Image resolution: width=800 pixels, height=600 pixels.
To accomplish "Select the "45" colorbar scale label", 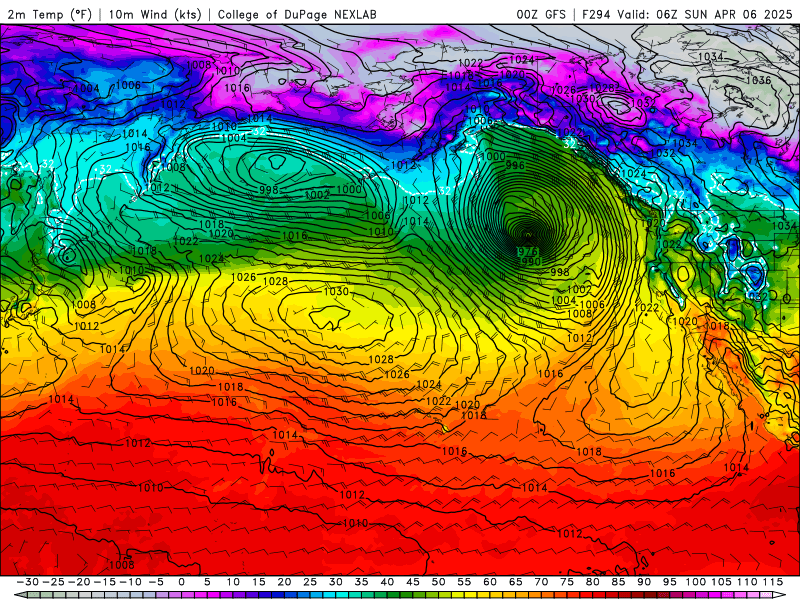I will click(412, 582).
